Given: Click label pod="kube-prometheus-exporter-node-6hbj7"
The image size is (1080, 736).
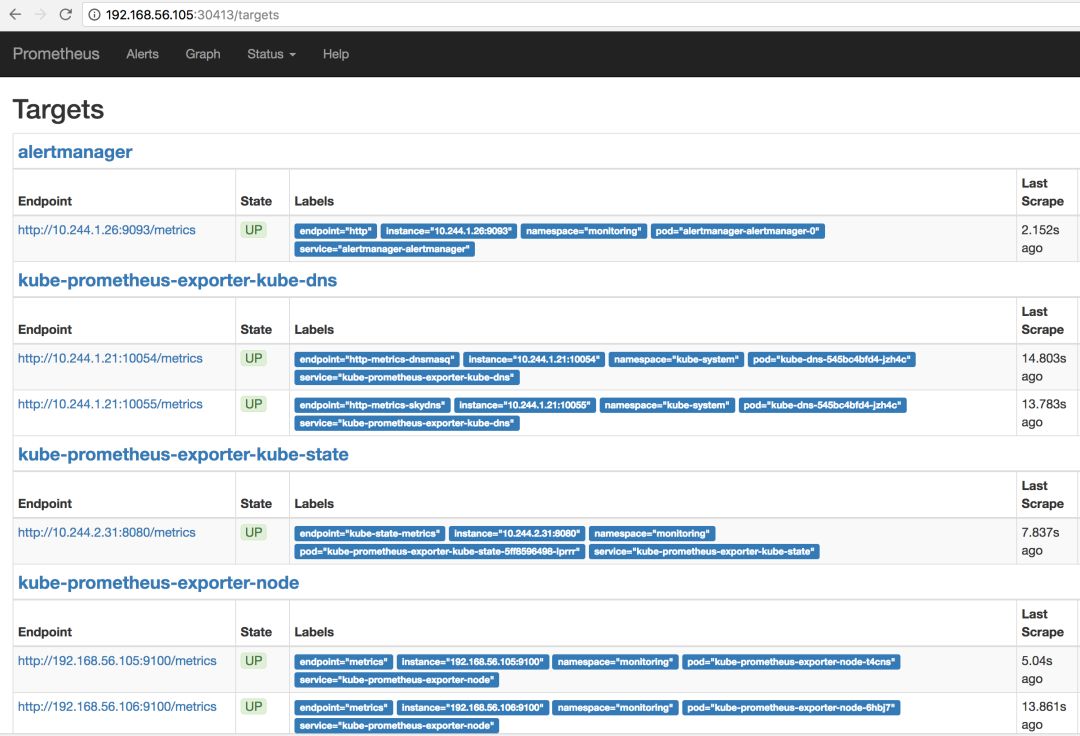Looking at the screenshot, I should 791,707.
